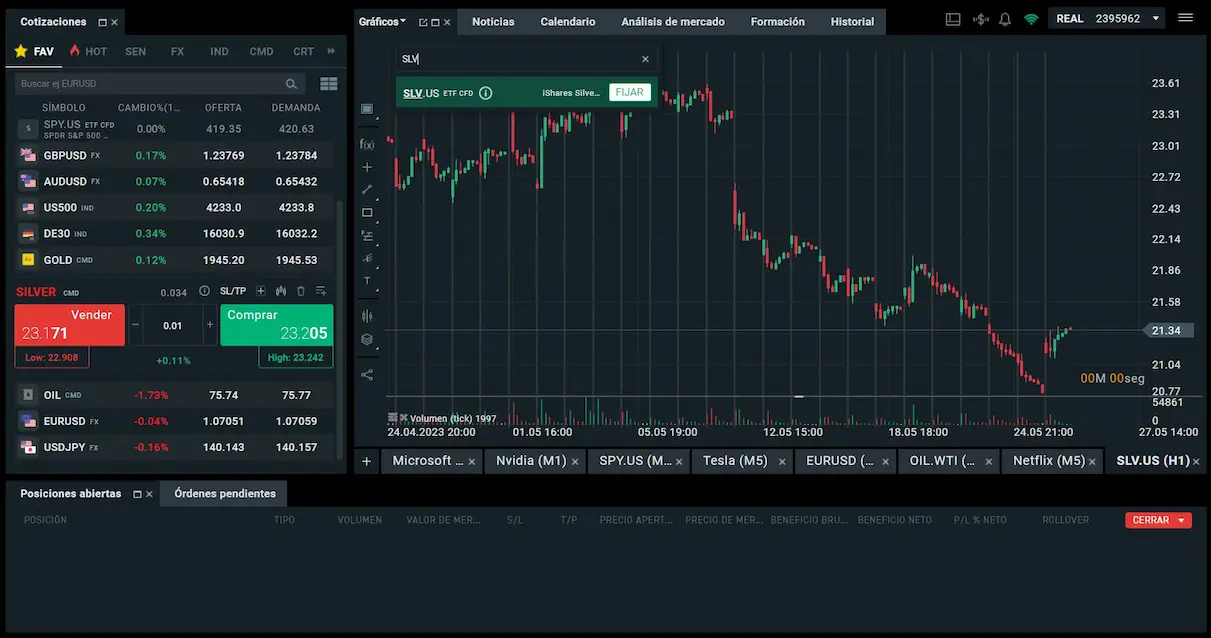
Task: Expand more quote category tabs
Action: 331,51
